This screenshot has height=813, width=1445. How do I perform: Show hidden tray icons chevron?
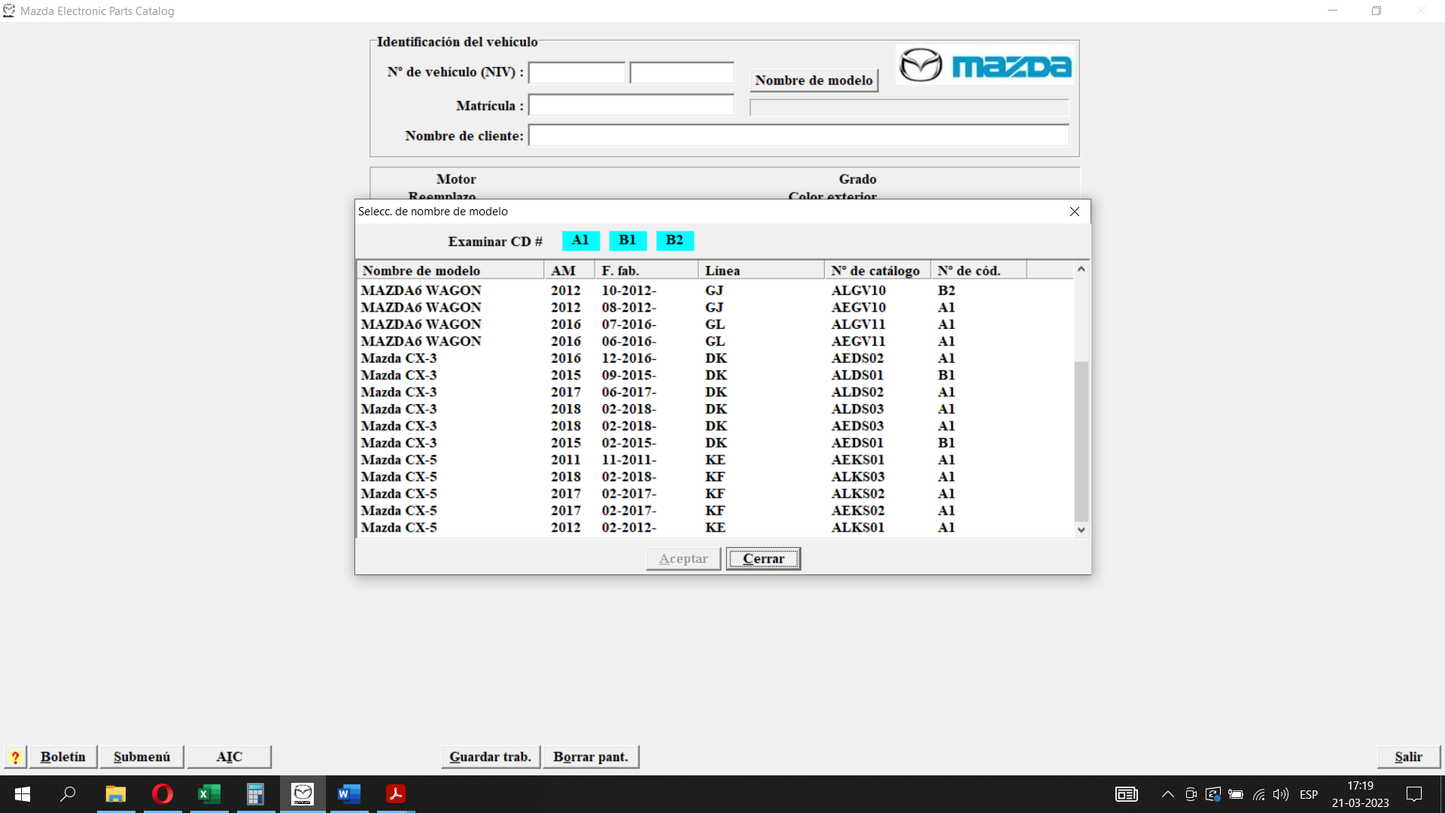coord(1167,794)
